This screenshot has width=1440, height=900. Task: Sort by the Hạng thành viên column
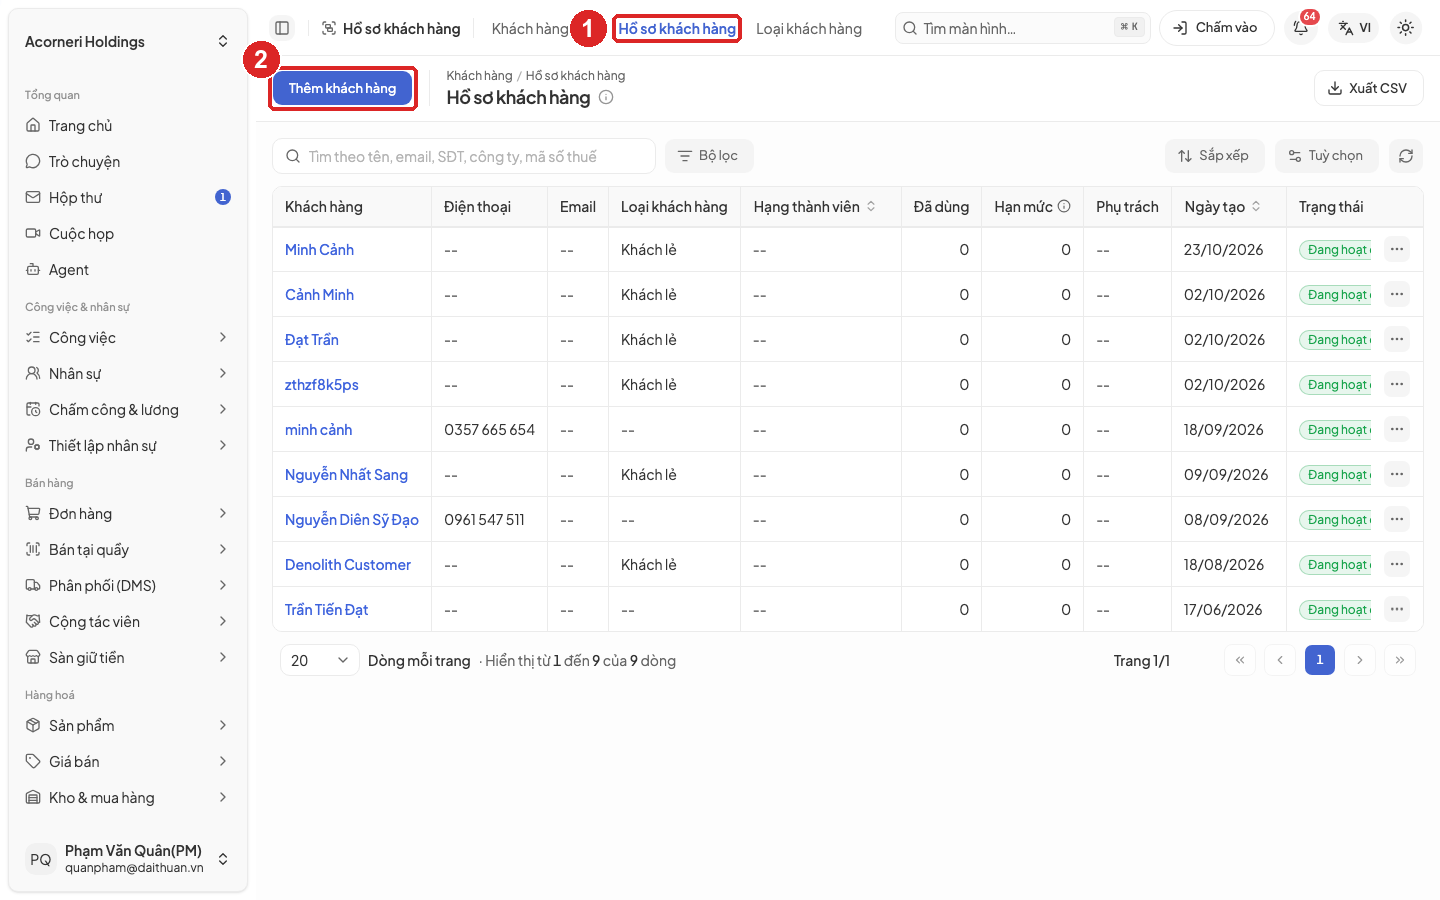[x=815, y=207]
